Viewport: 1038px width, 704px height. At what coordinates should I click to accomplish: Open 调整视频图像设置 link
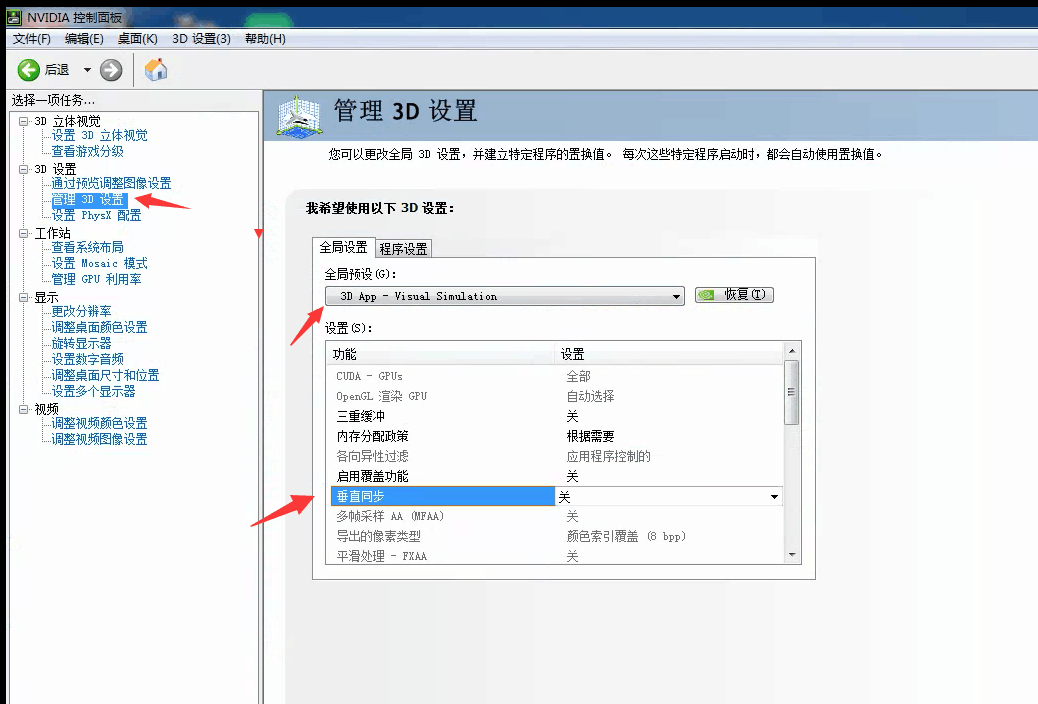[99, 438]
